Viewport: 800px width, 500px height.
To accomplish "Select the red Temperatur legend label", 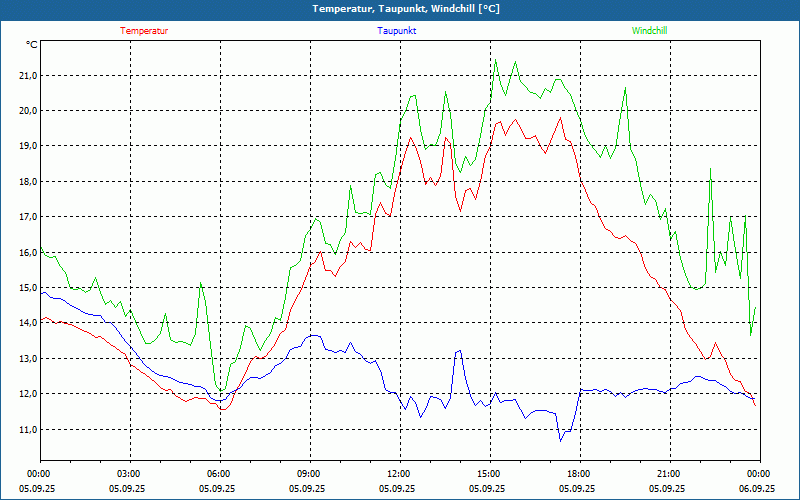I will [144, 31].
